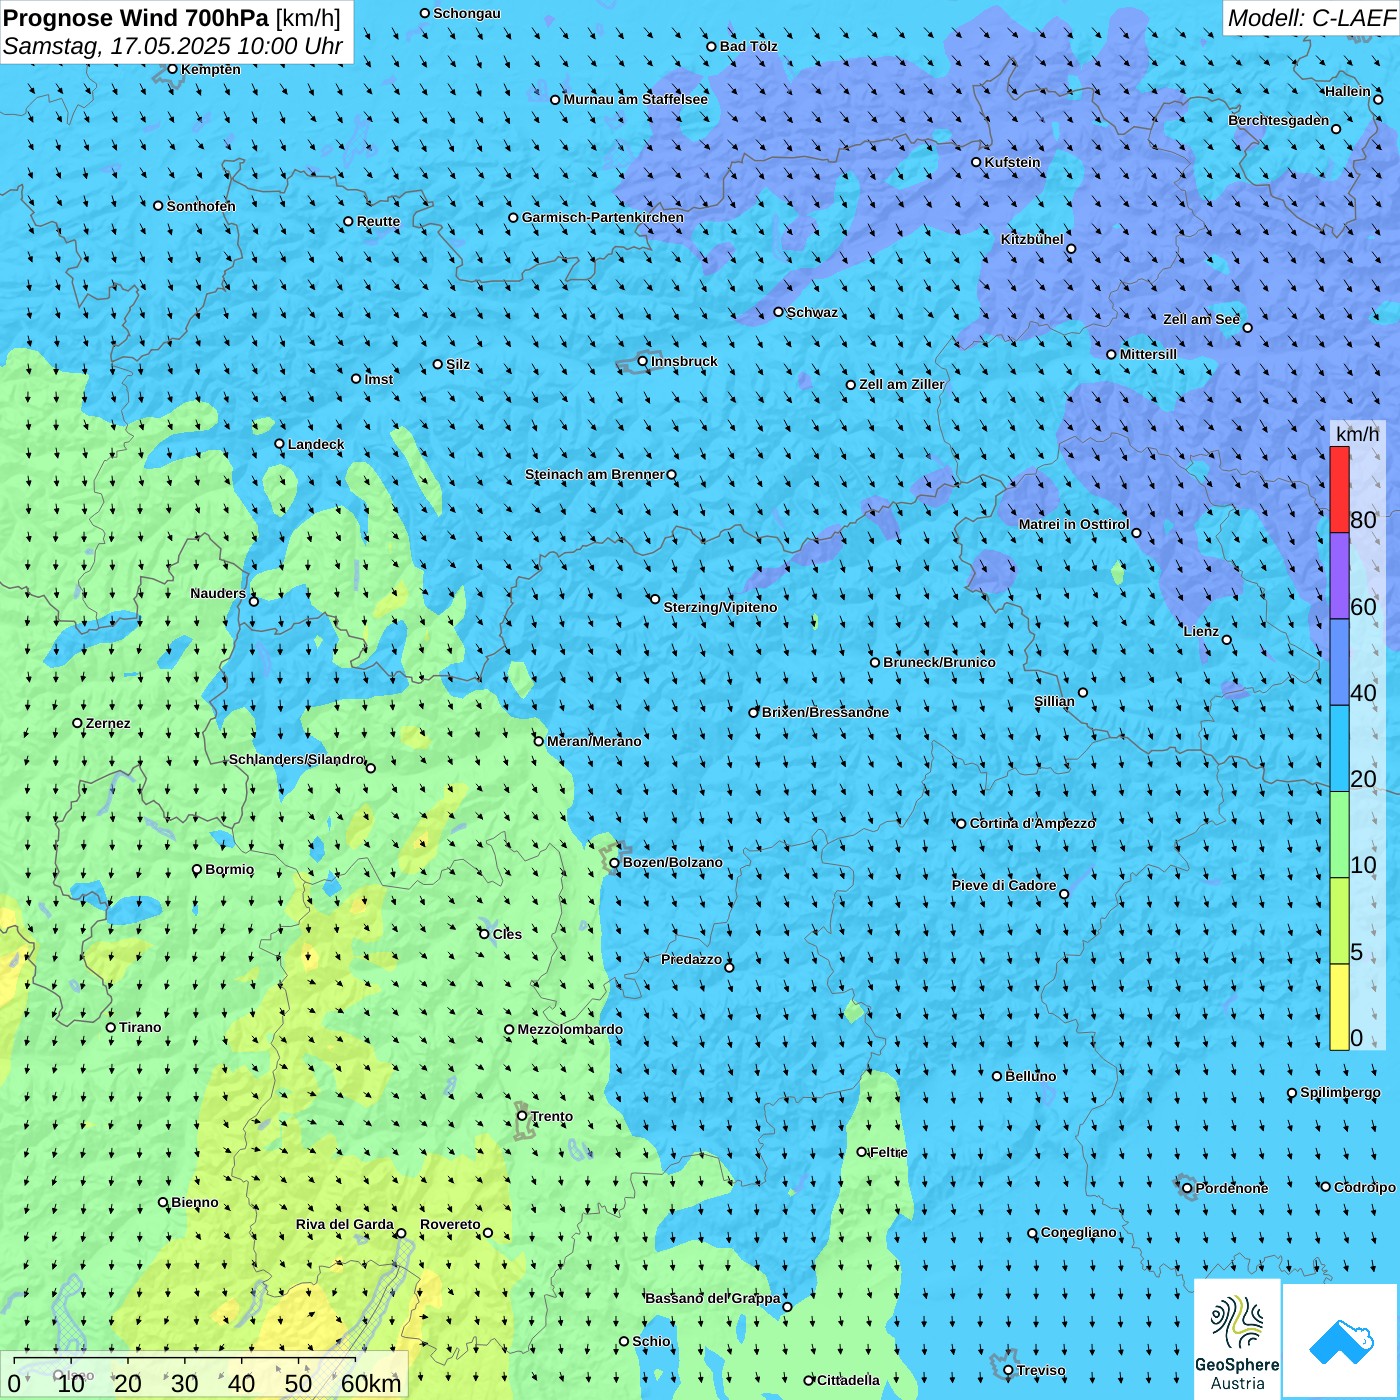Click the Sillian label
Viewport: 1400px width, 1400px height.
click(x=1054, y=701)
